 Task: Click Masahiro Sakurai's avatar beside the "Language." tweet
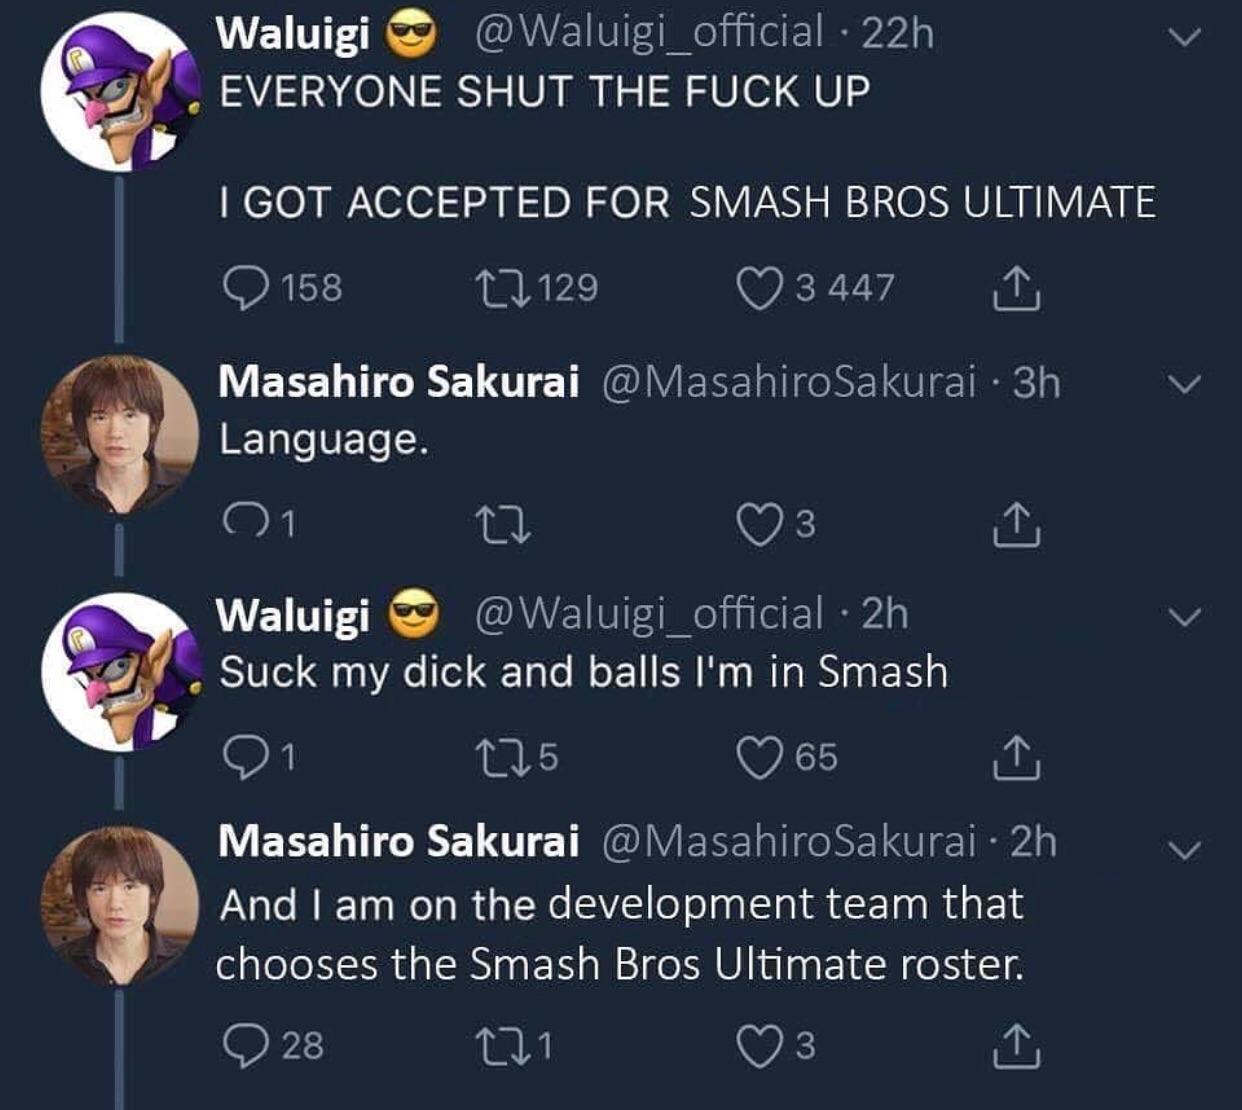(x=120, y=434)
